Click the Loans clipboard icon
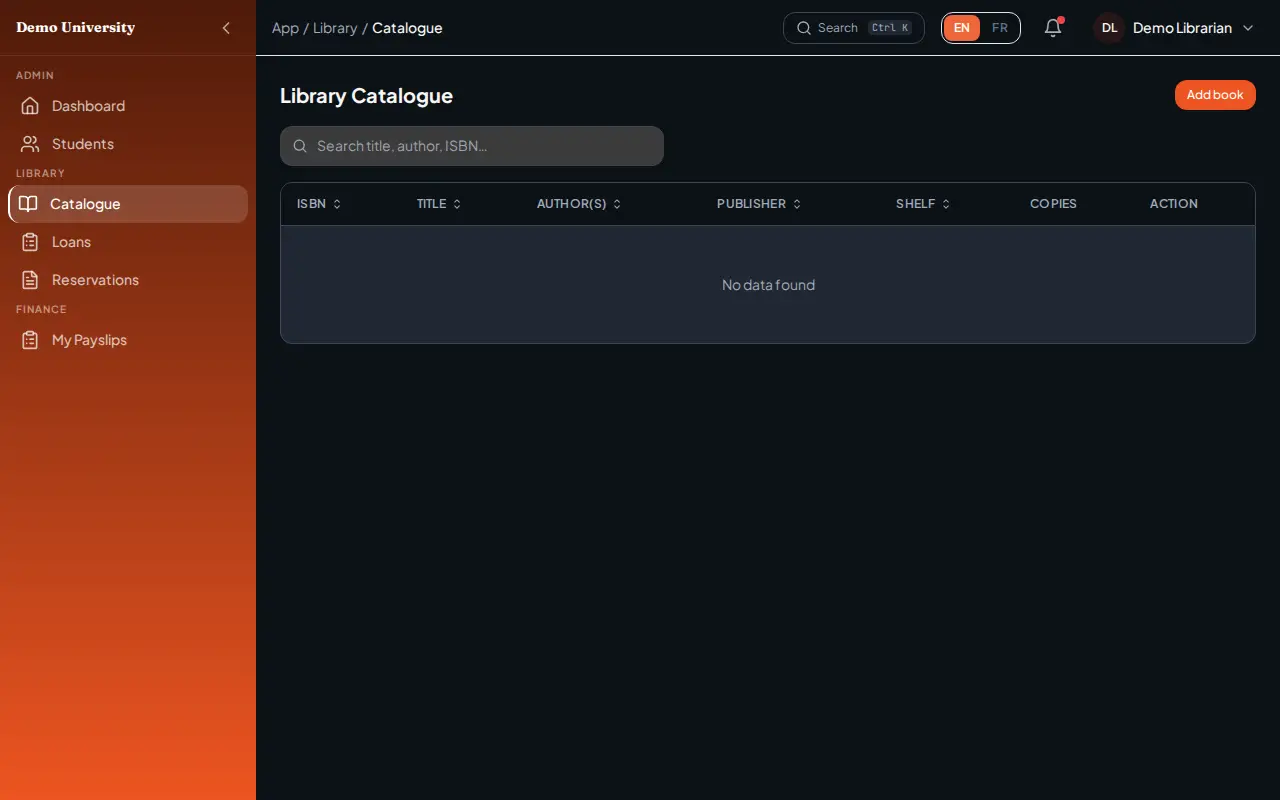The height and width of the screenshot is (800, 1280). click(30, 242)
